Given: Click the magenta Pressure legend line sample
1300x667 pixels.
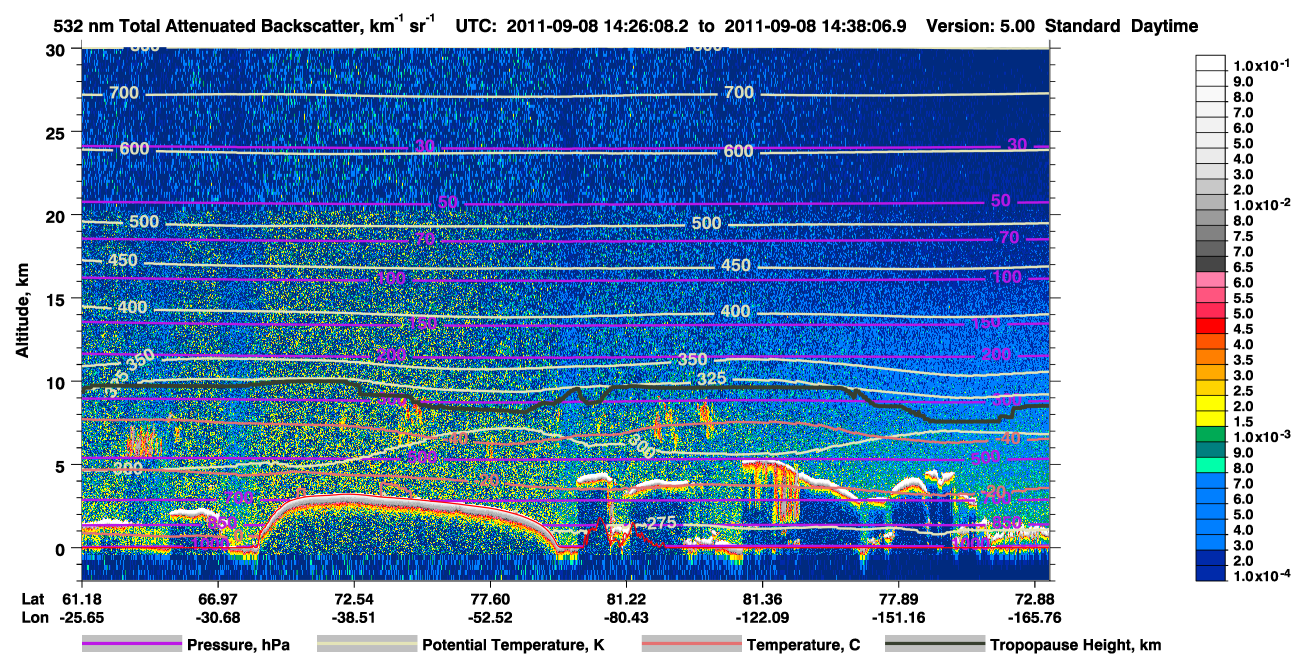Looking at the screenshot, I should click(x=132, y=645).
